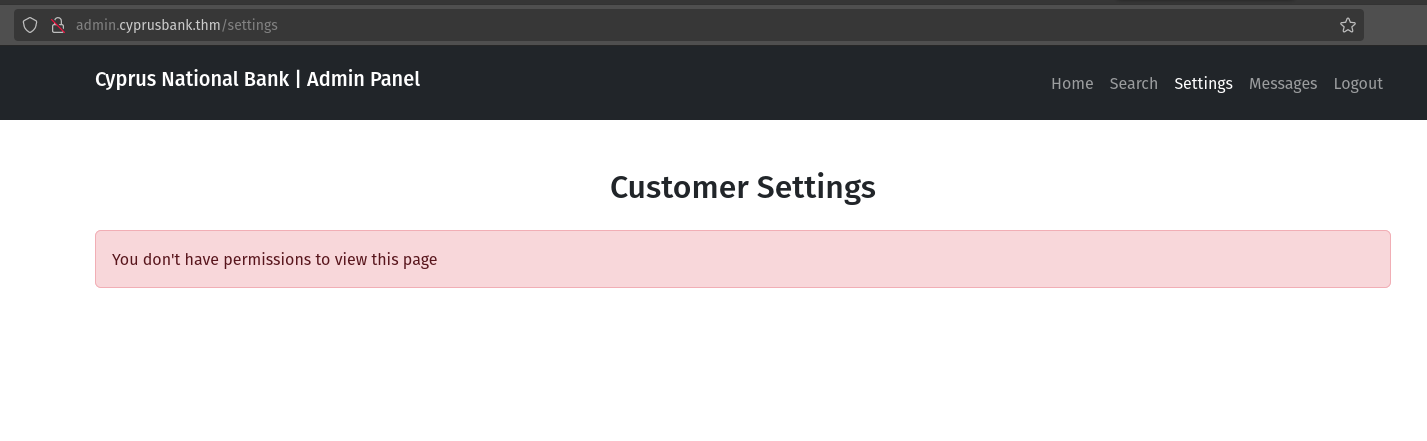The height and width of the screenshot is (441, 1427).
Task: Log out using the Logout link
Action: pos(1358,84)
